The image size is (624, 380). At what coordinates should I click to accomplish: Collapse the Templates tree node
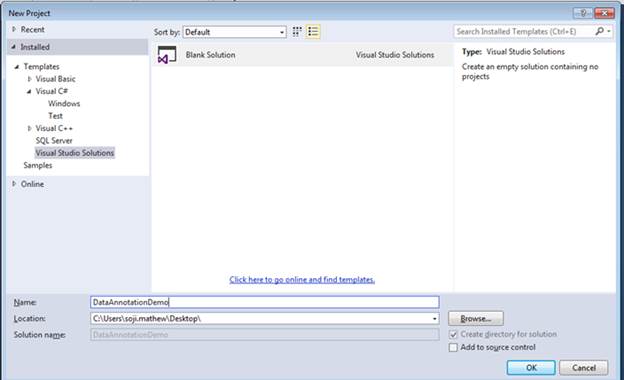pyautogui.click(x=17, y=66)
